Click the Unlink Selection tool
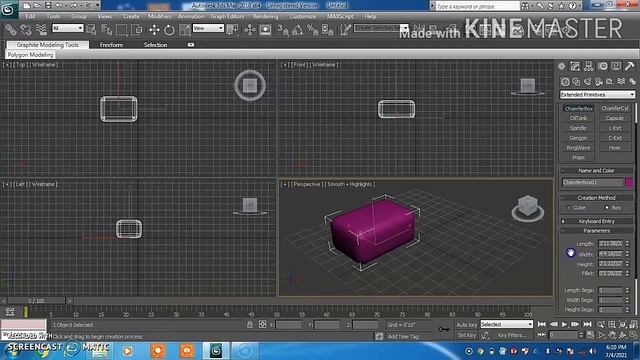This screenshot has width=640, height=360. click(26, 29)
